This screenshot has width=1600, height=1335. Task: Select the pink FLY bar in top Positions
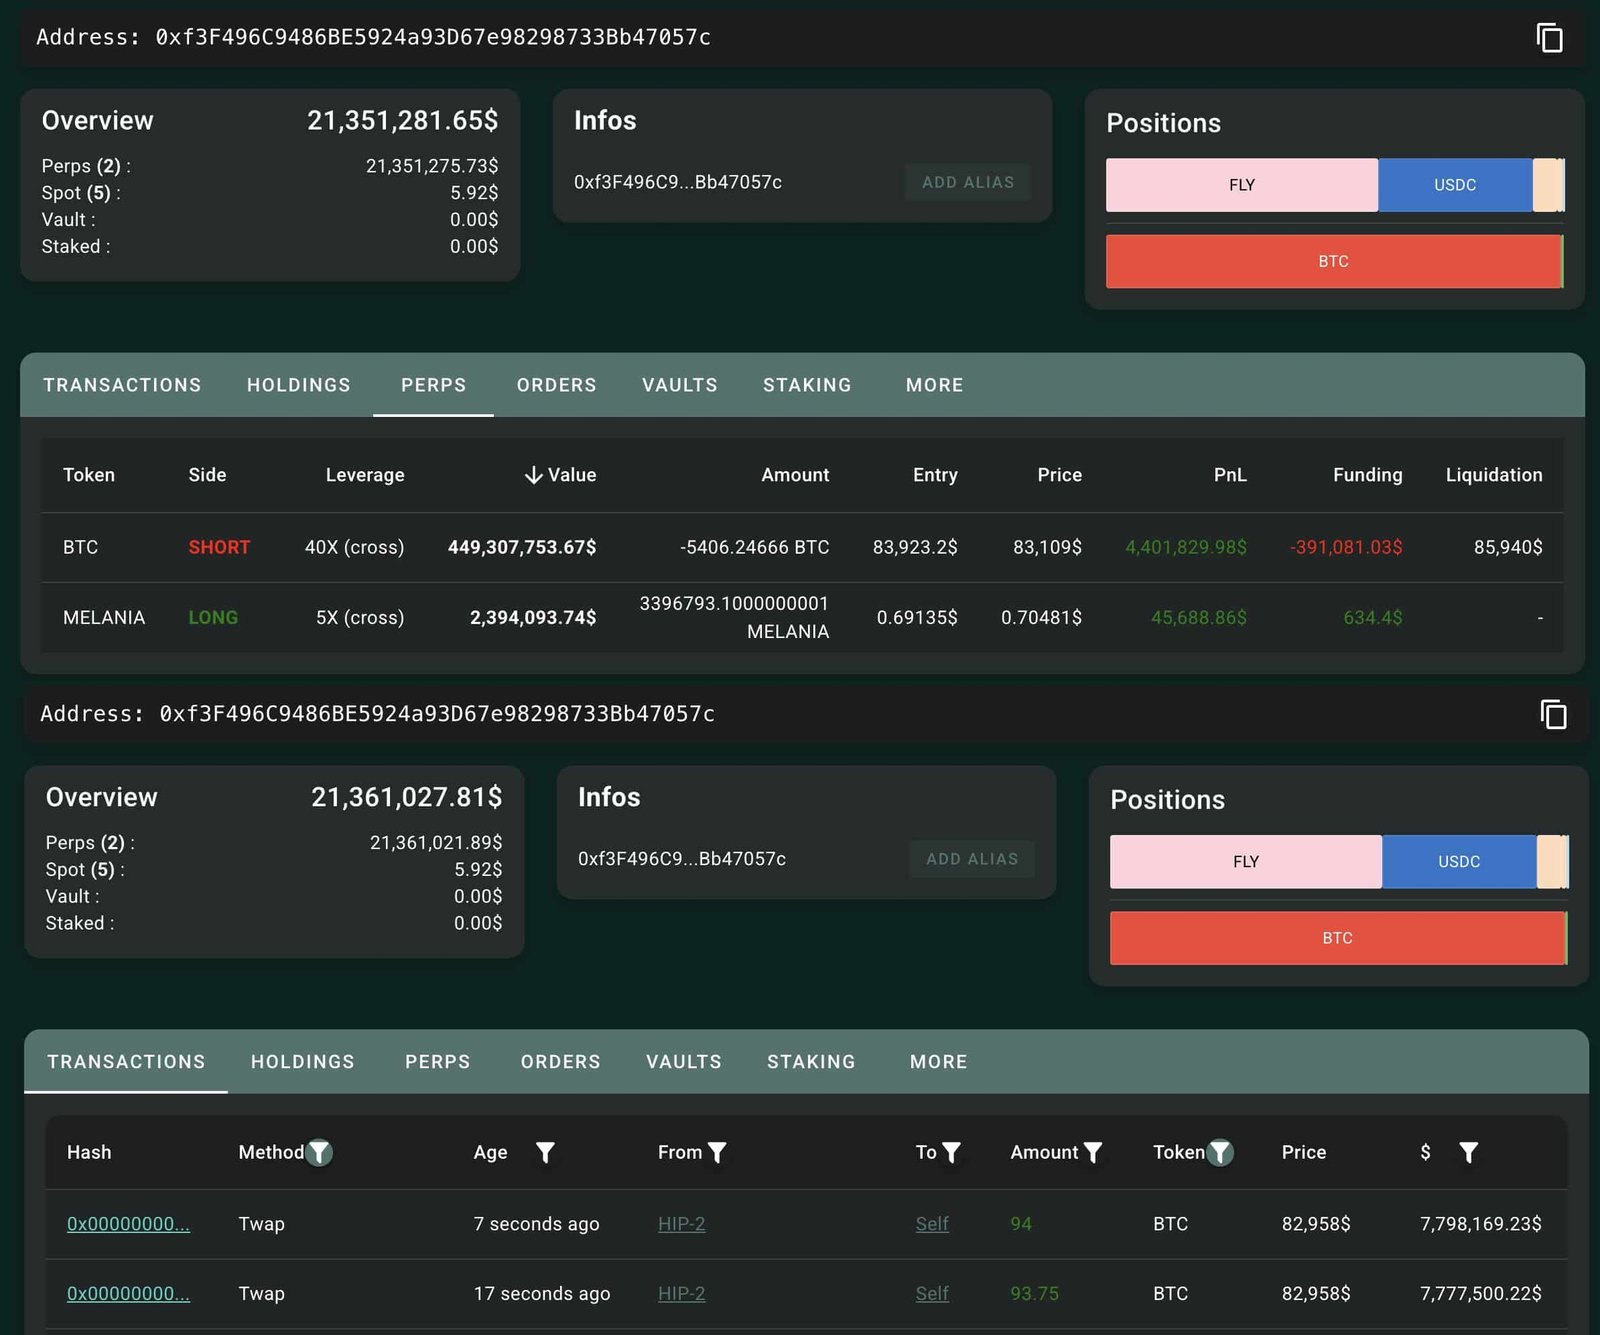1241,185
